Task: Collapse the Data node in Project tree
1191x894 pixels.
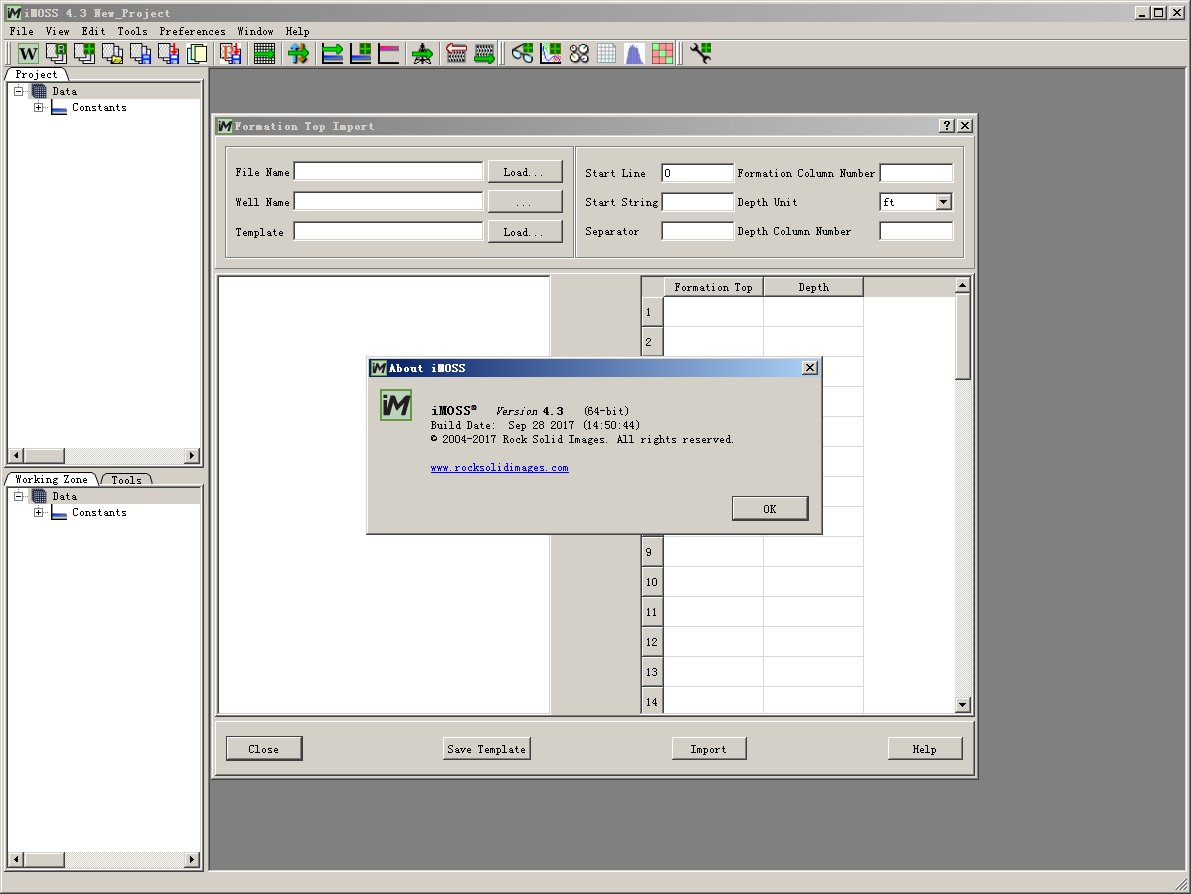Action: [x=19, y=91]
